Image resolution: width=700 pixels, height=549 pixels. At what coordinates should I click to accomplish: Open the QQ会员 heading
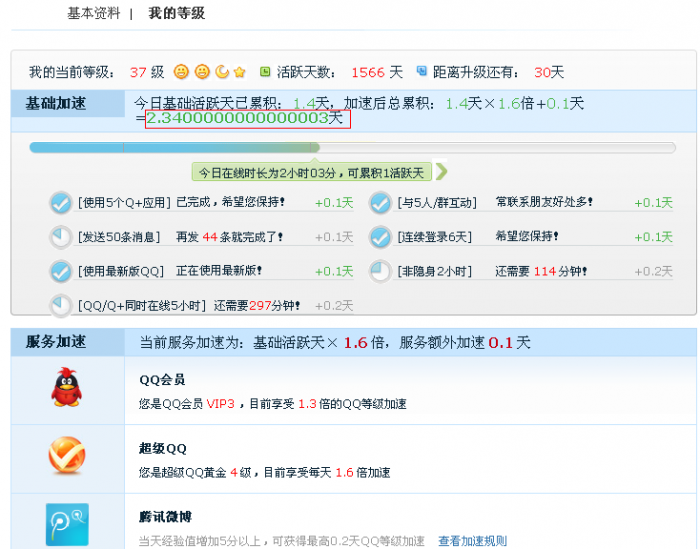click(162, 380)
